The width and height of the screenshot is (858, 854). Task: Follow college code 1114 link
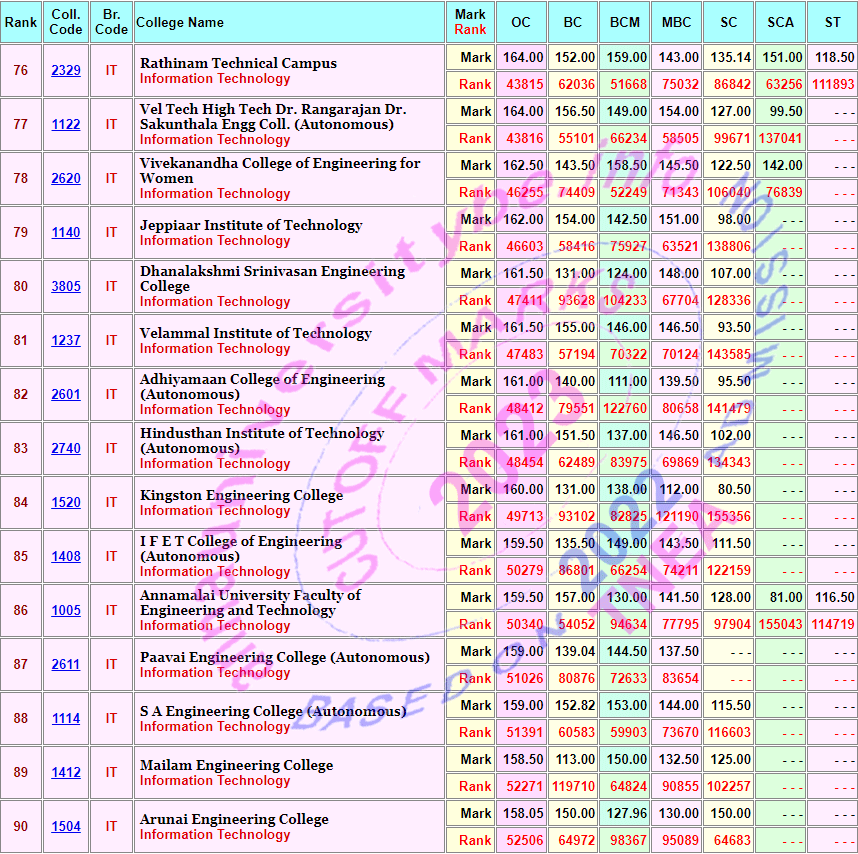coord(66,718)
